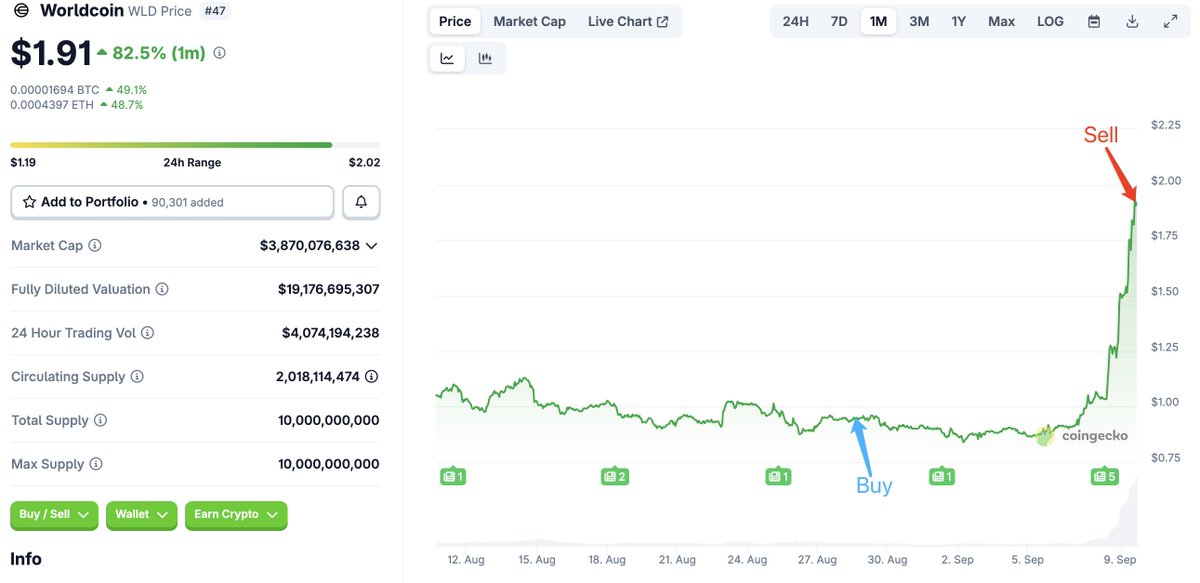Open the Live Chart tab
The height and width of the screenshot is (583, 1200).
628,21
